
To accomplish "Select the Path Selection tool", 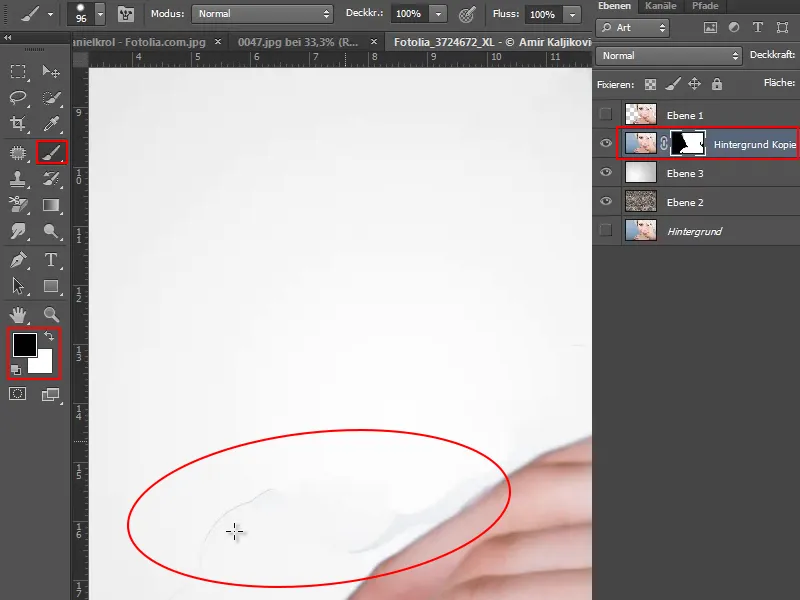I will (x=18, y=286).
